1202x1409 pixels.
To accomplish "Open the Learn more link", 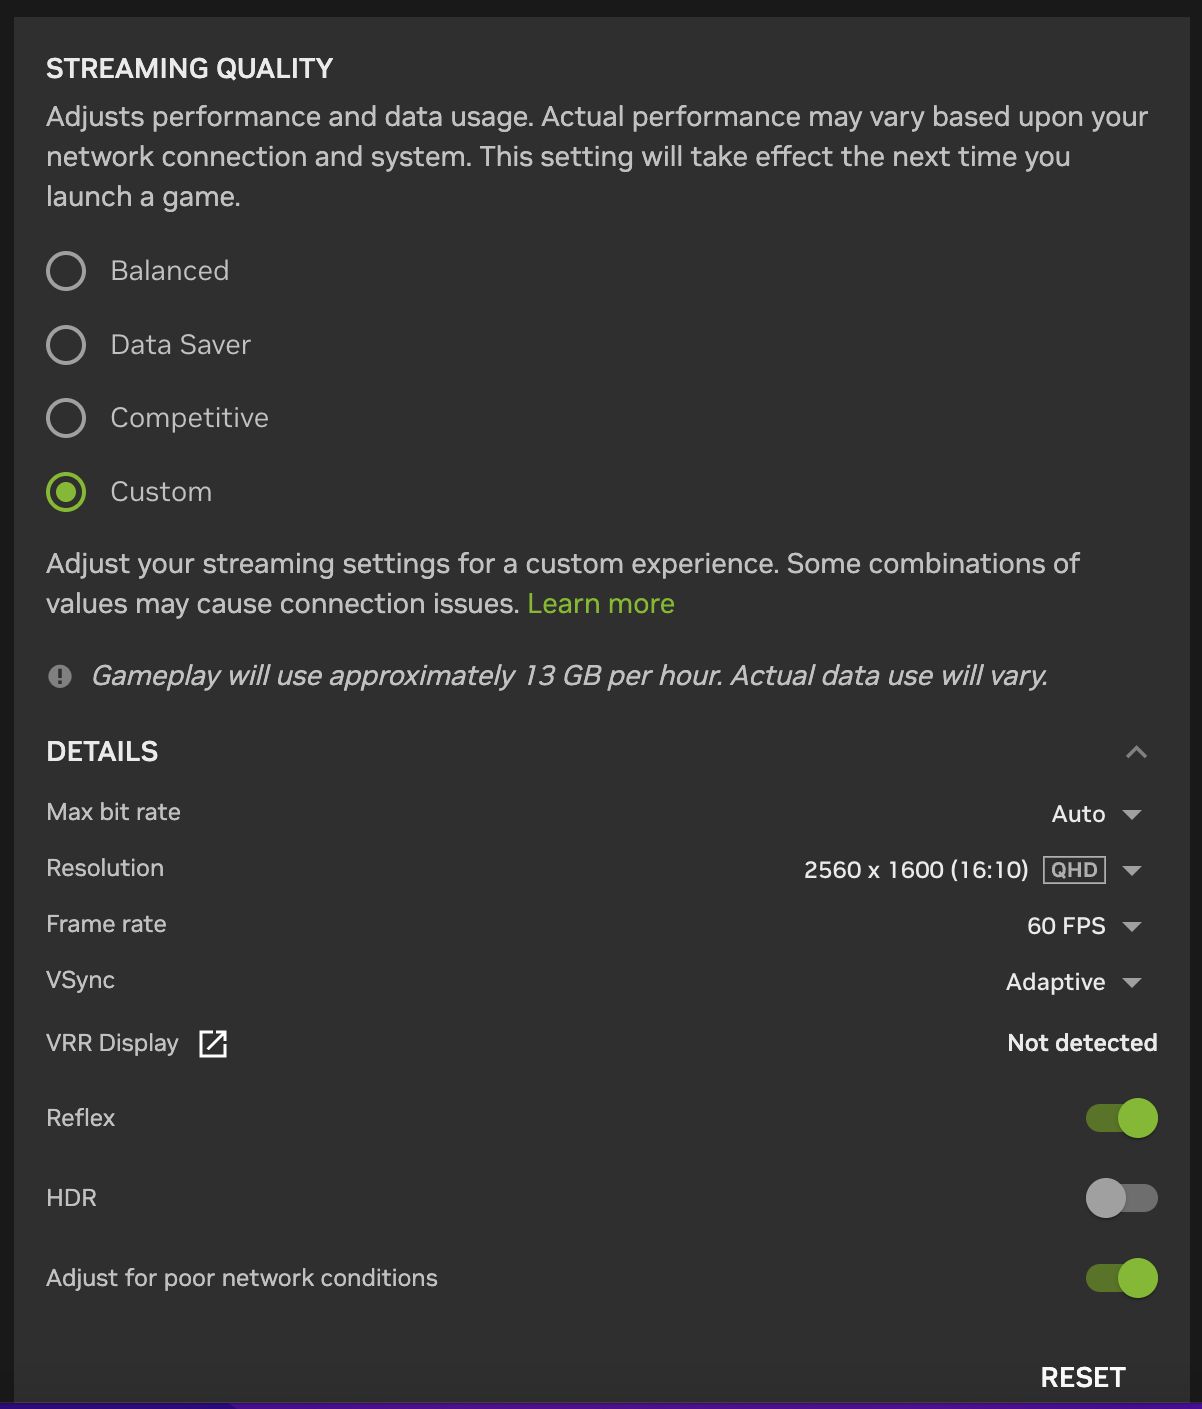I will [601, 604].
